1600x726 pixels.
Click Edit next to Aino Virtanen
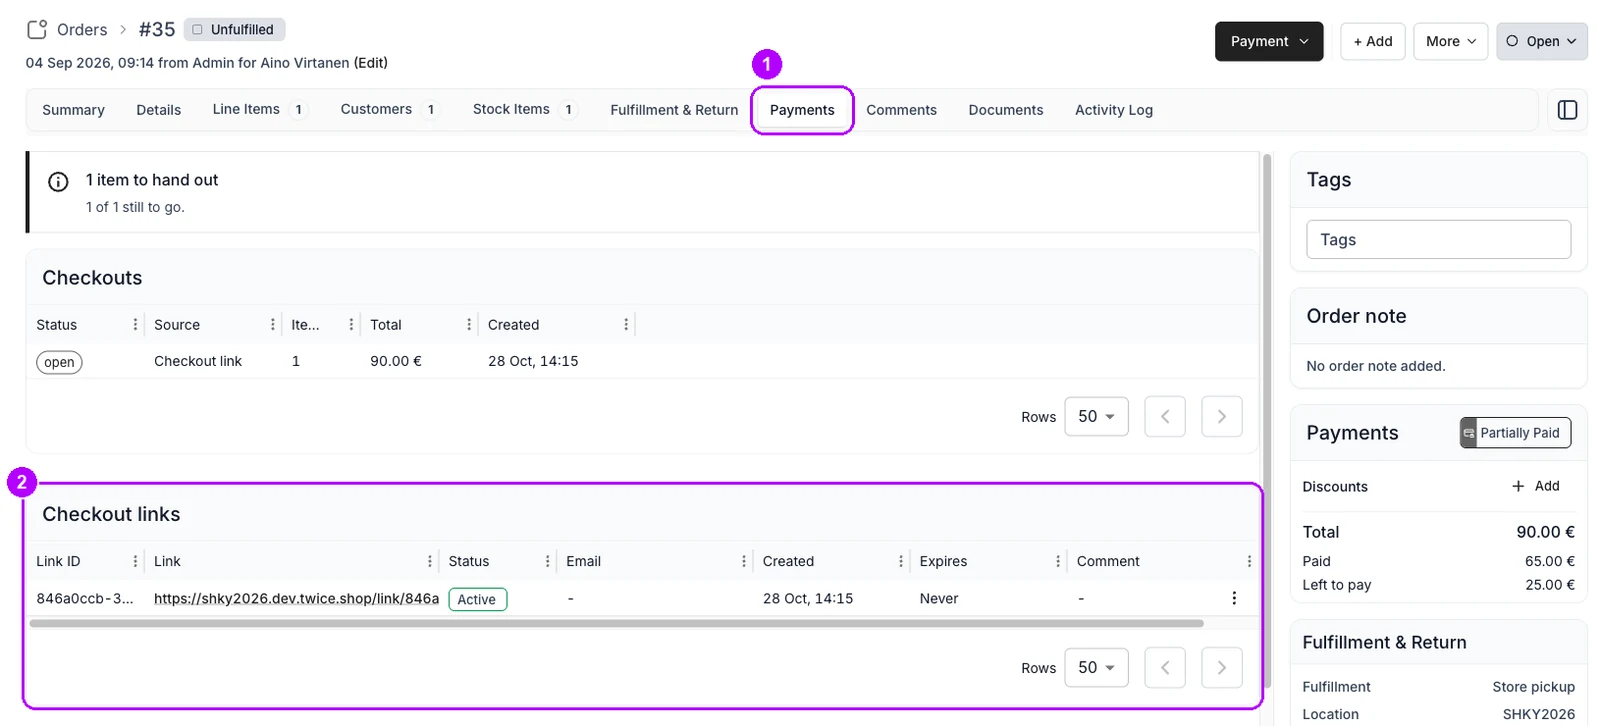click(371, 62)
